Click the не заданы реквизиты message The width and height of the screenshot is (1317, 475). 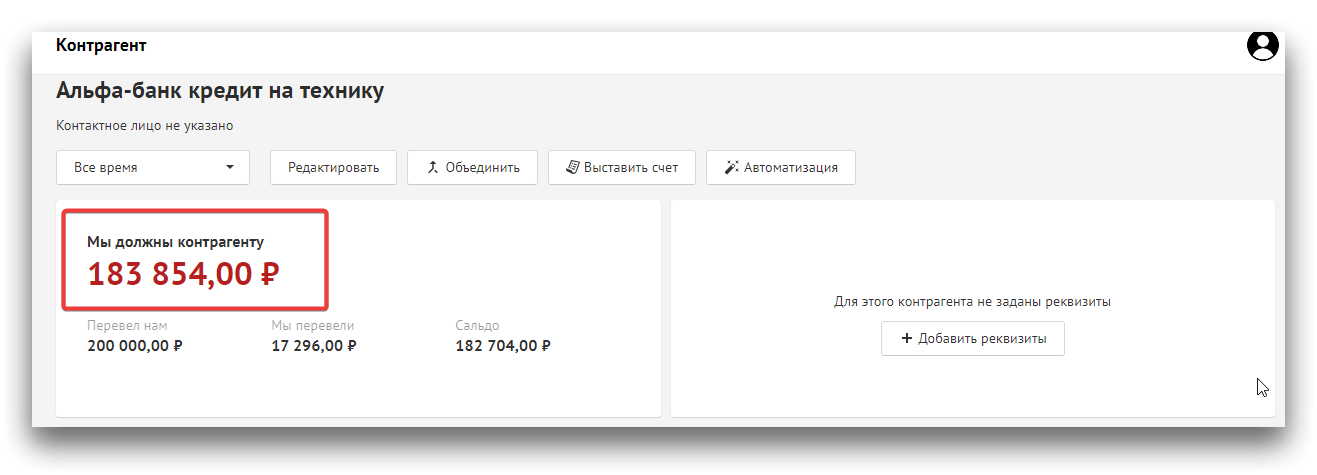(972, 301)
